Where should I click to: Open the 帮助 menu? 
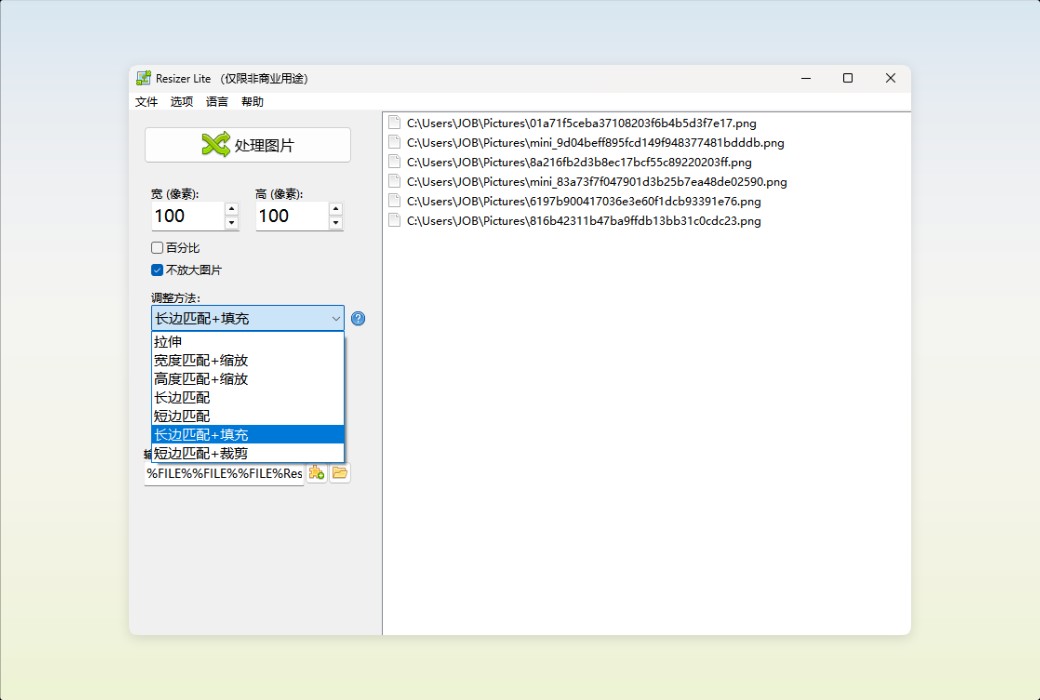click(x=252, y=101)
